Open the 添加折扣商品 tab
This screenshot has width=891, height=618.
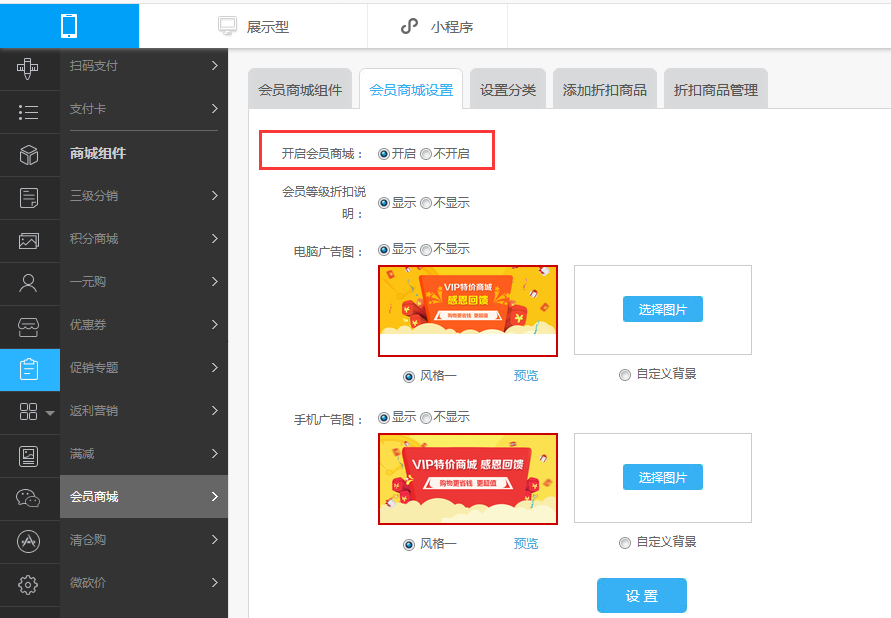[605, 89]
